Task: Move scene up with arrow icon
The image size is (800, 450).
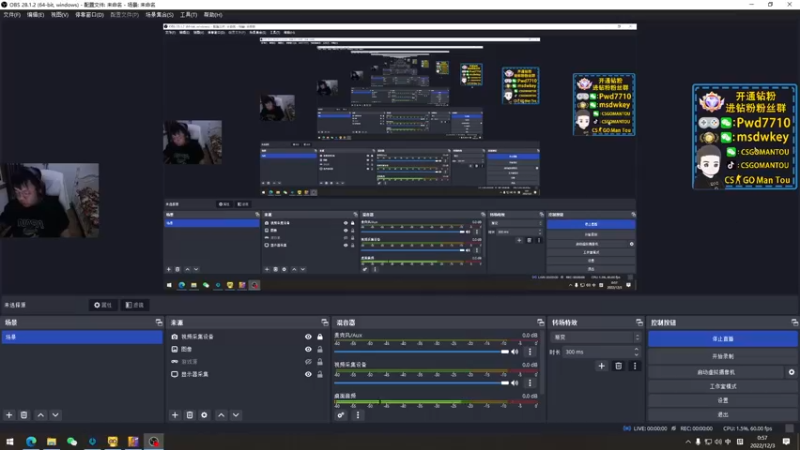Action: pyautogui.click(x=41, y=415)
